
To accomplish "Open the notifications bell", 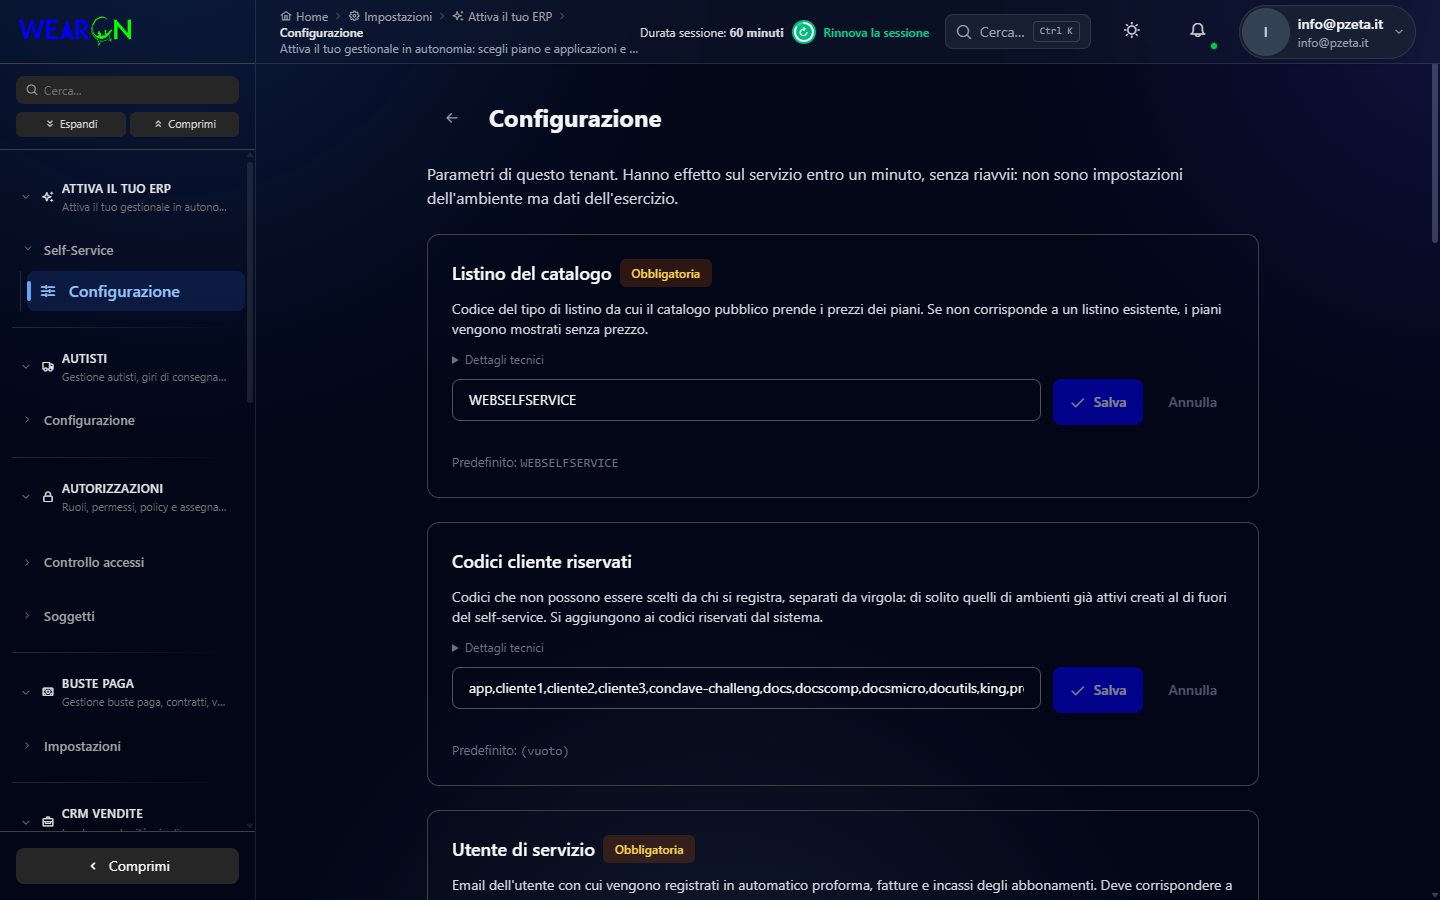I will point(1197,31).
